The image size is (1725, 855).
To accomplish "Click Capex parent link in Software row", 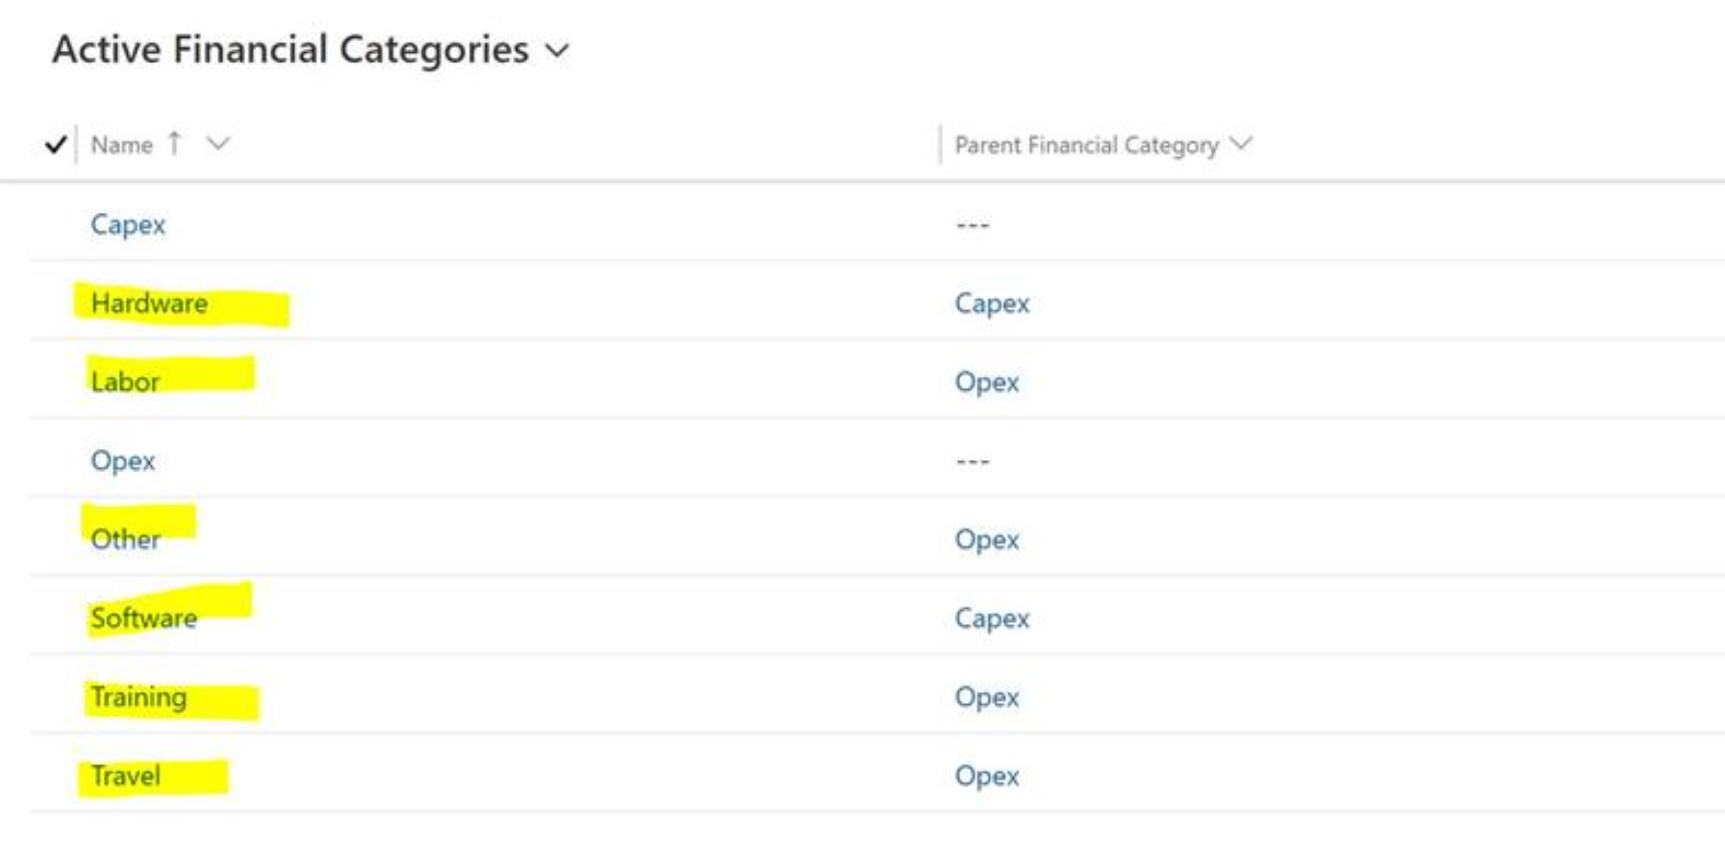I will pyautogui.click(x=992, y=618).
